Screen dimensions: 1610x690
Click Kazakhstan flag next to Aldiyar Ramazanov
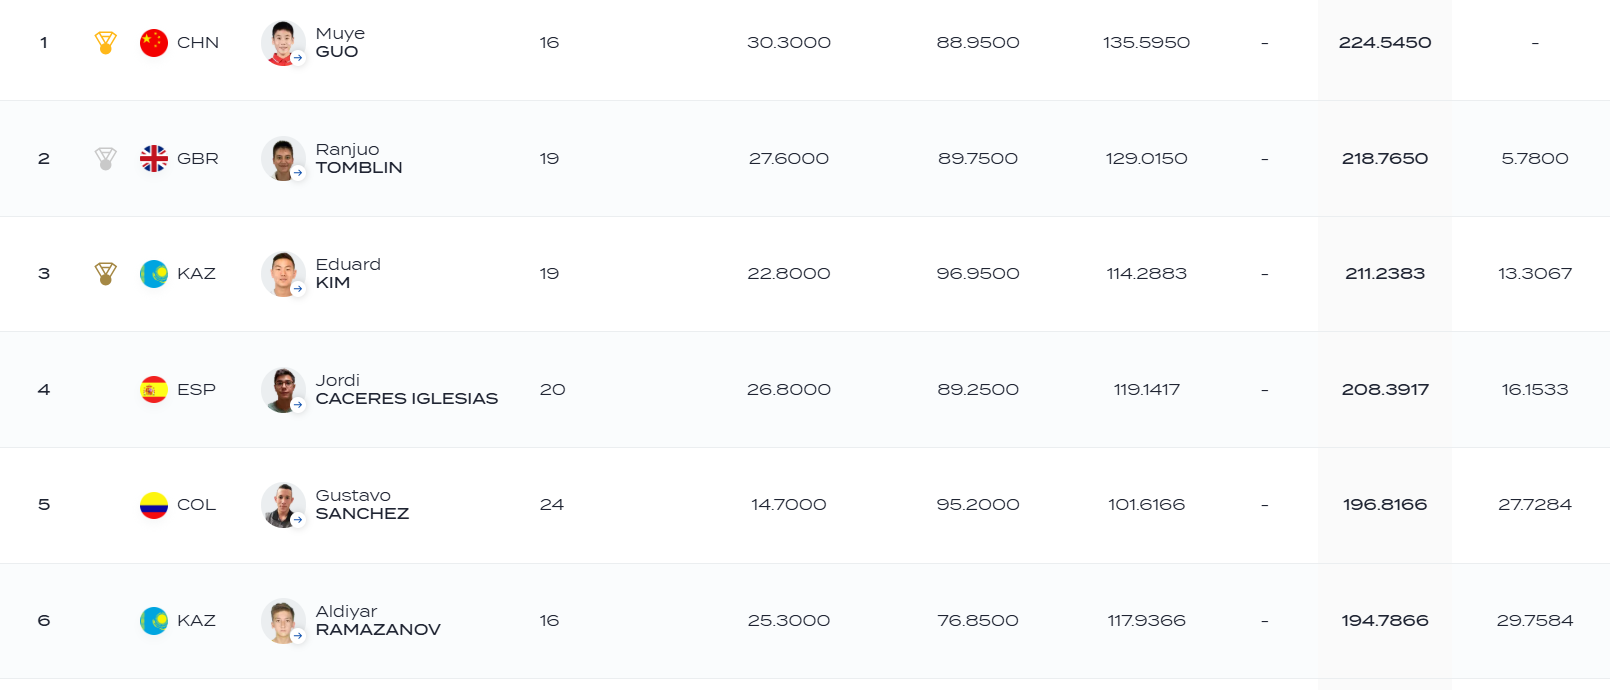tap(154, 621)
